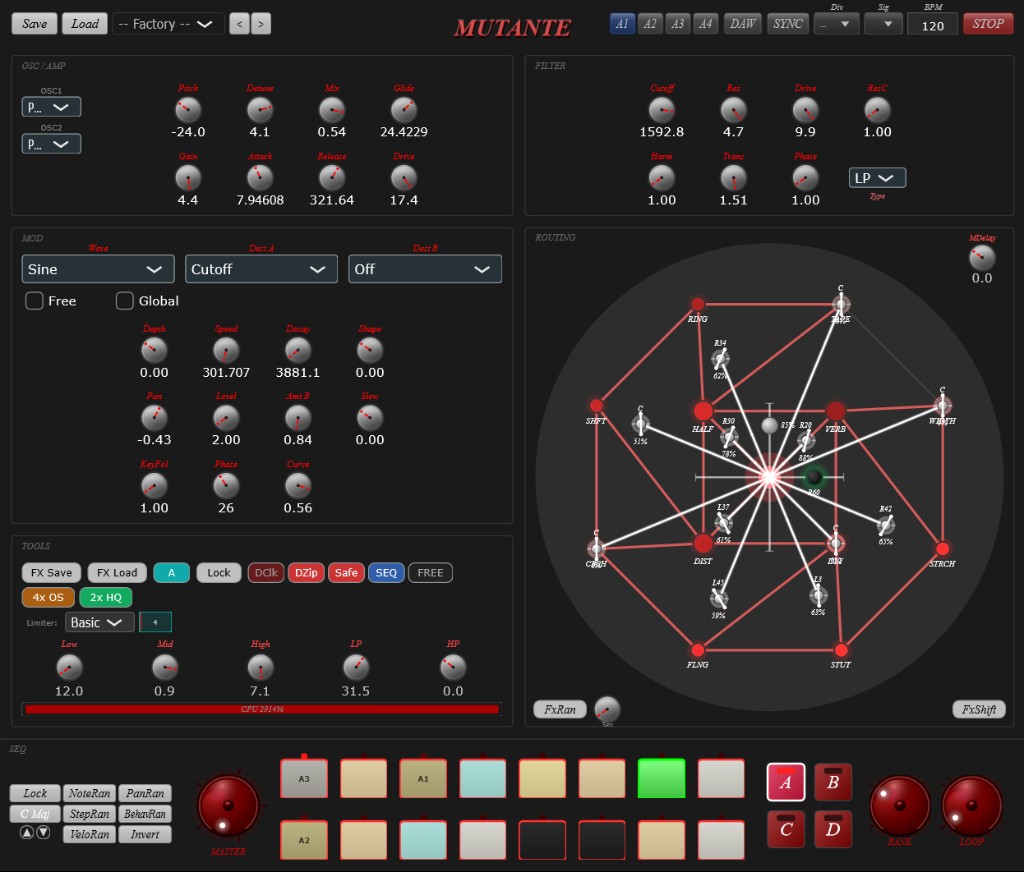Open the Wave dropdown showing Sine
Viewport: 1024px width, 872px height.
(97, 269)
